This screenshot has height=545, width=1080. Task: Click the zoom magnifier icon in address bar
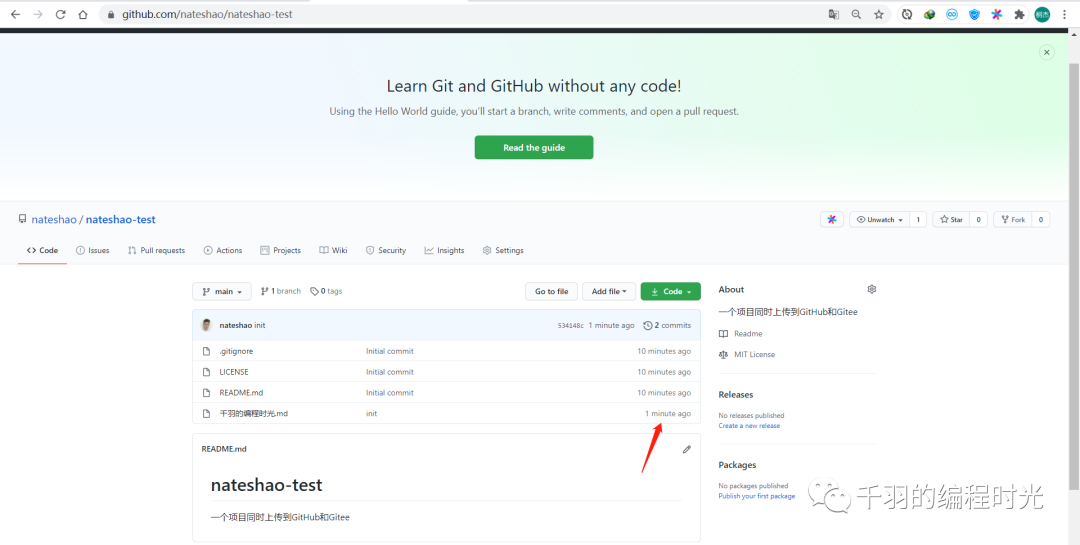856,14
